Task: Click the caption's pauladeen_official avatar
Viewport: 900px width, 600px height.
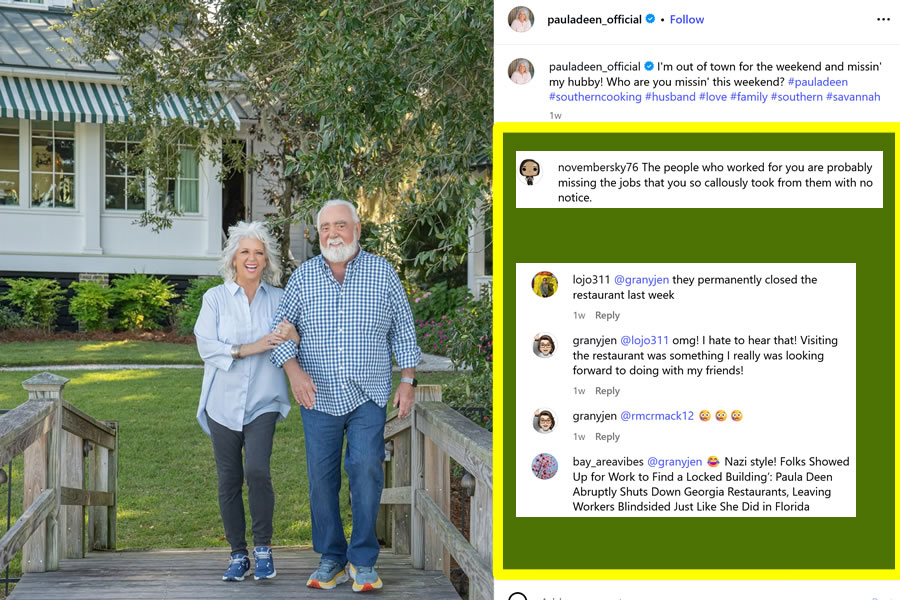Action: point(521,71)
